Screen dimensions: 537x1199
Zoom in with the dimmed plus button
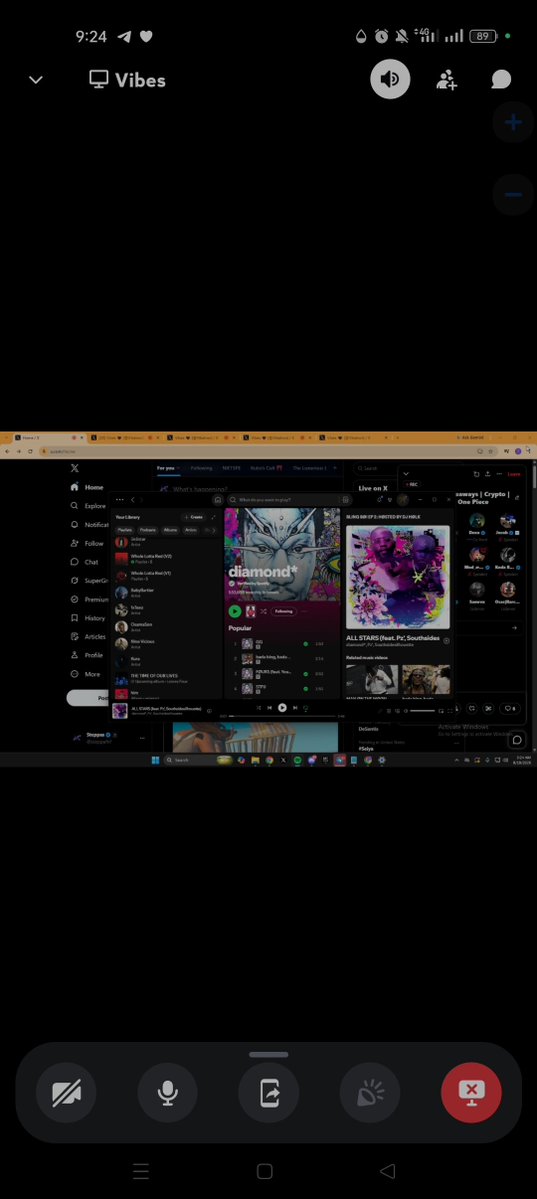[513, 122]
